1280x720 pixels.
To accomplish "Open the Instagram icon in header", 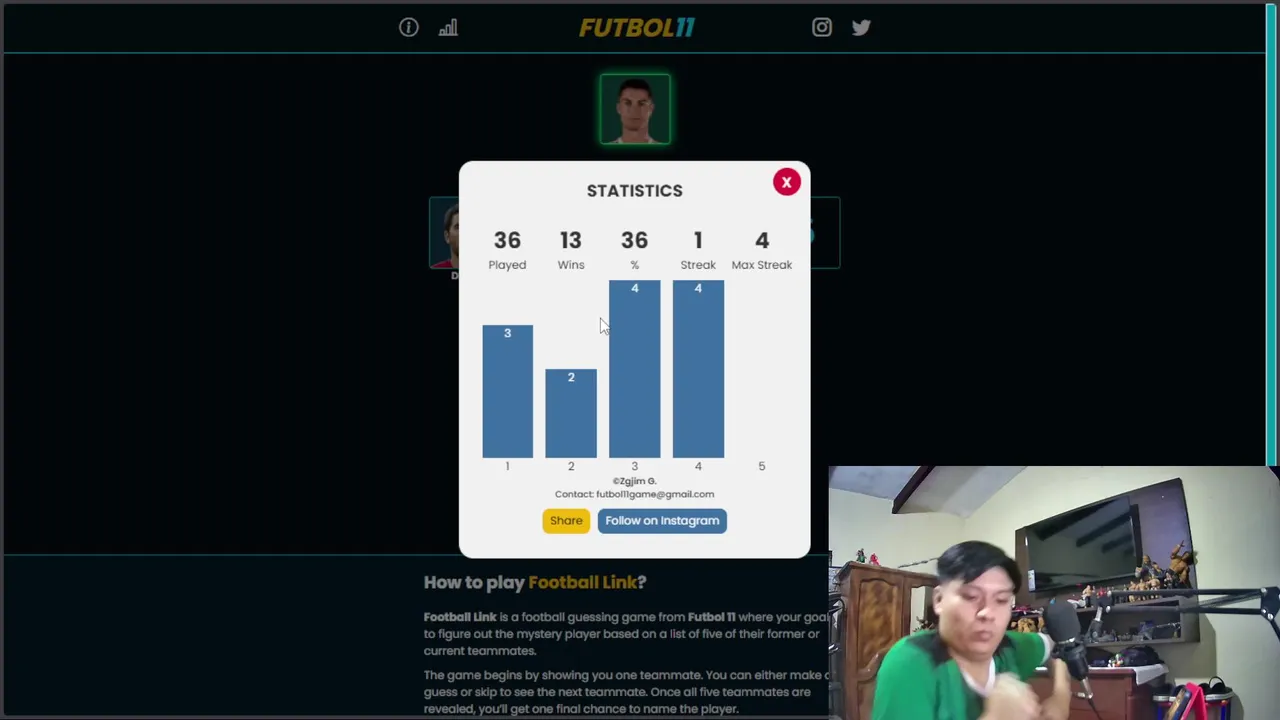I will [x=821, y=28].
